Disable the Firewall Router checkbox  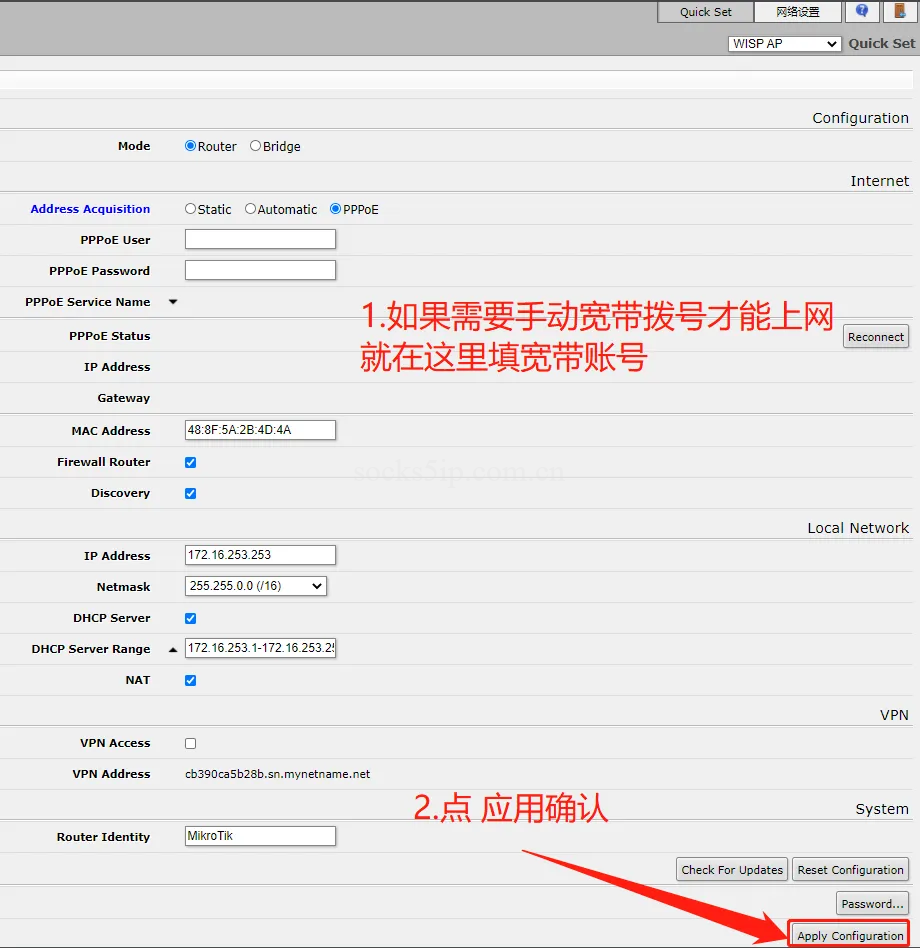click(x=190, y=462)
